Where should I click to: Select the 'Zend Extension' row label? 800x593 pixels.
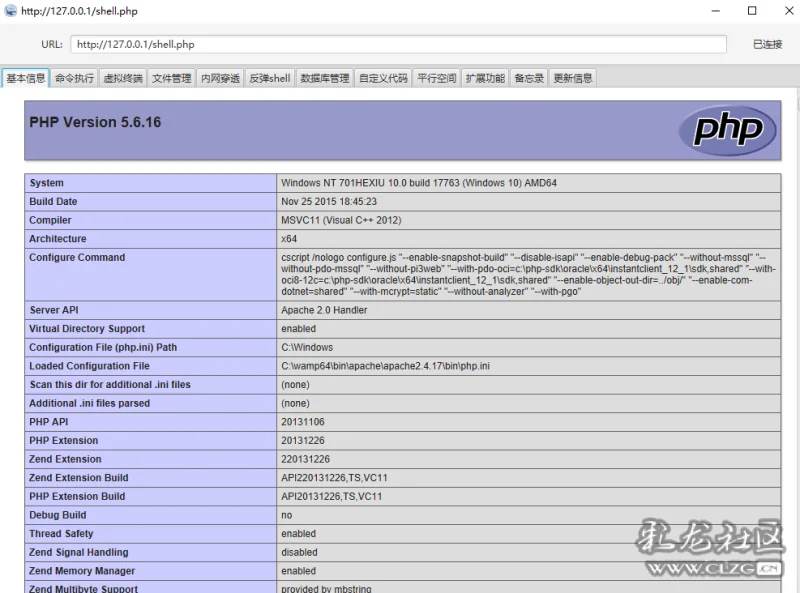point(65,459)
